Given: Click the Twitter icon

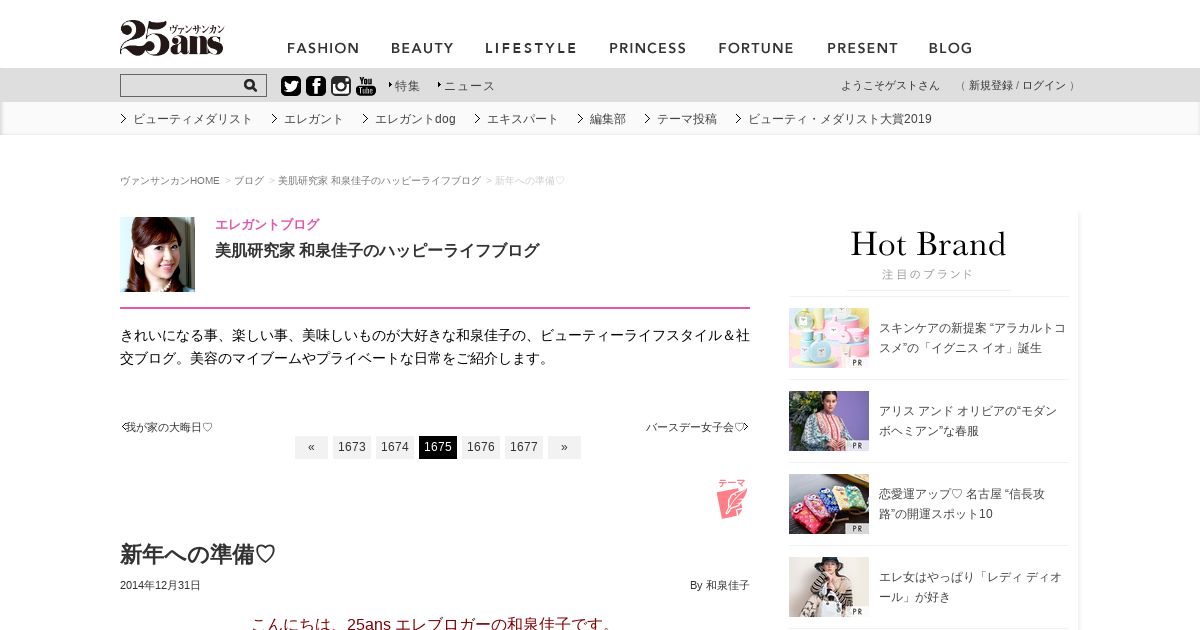Looking at the screenshot, I should (291, 86).
